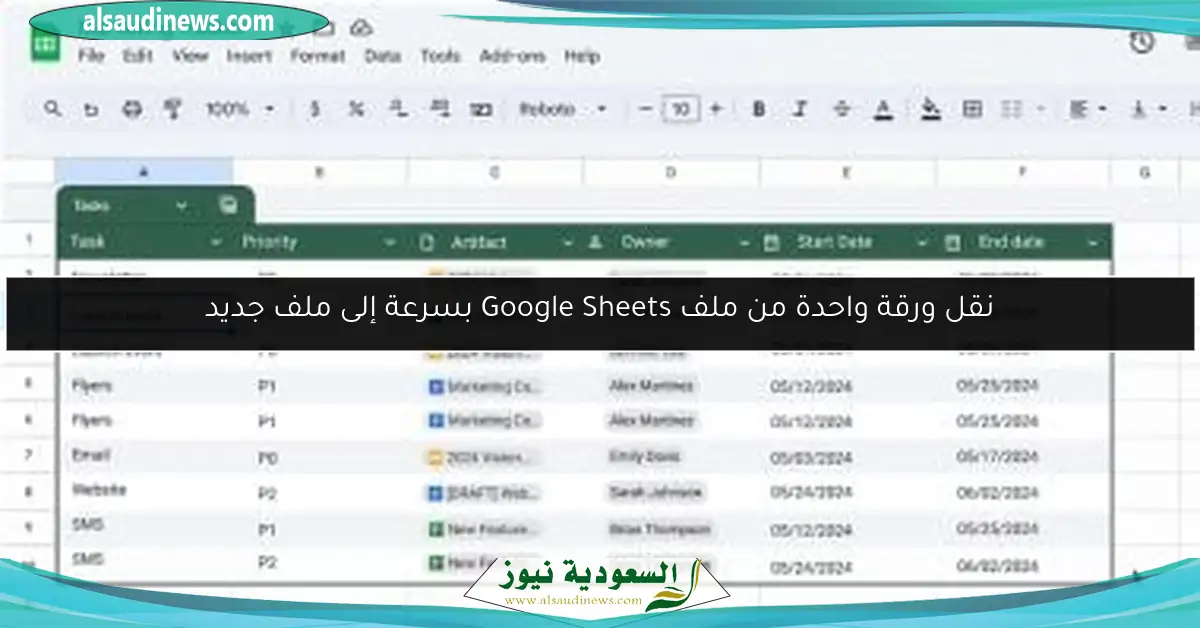This screenshot has width=1200, height=628.
Task: Expand the Tasks table name dropdown
Action: (x=181, y=206)
